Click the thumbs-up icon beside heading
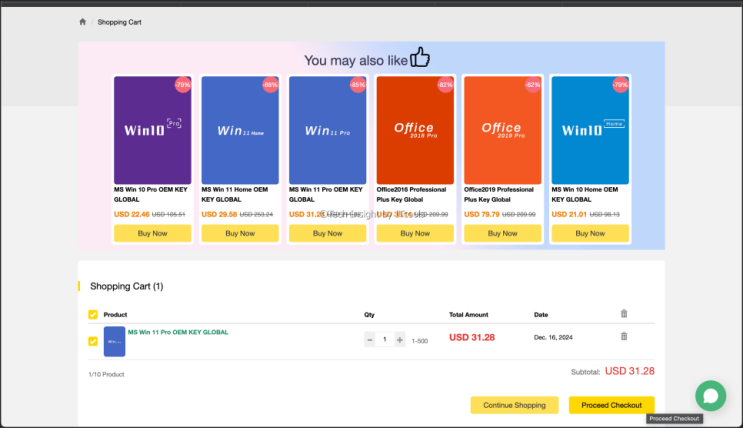 pos(420,57)
